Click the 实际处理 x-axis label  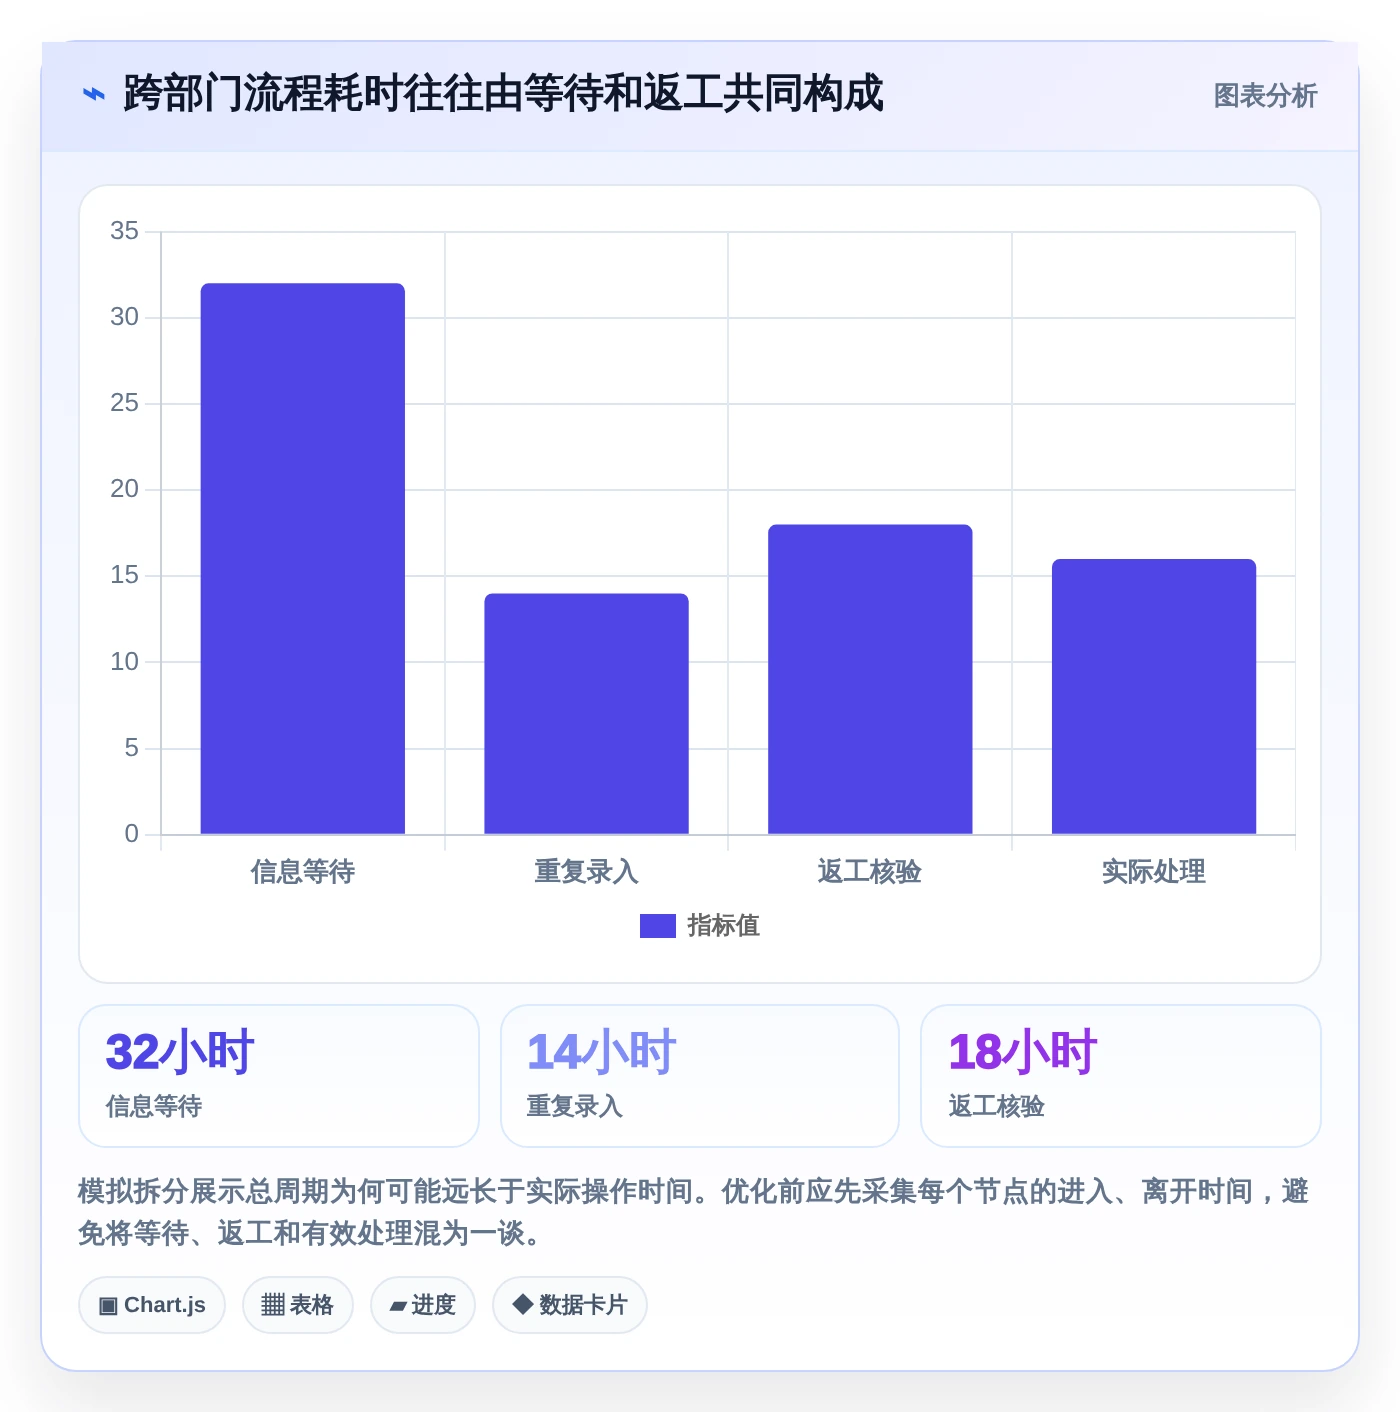1154,872
